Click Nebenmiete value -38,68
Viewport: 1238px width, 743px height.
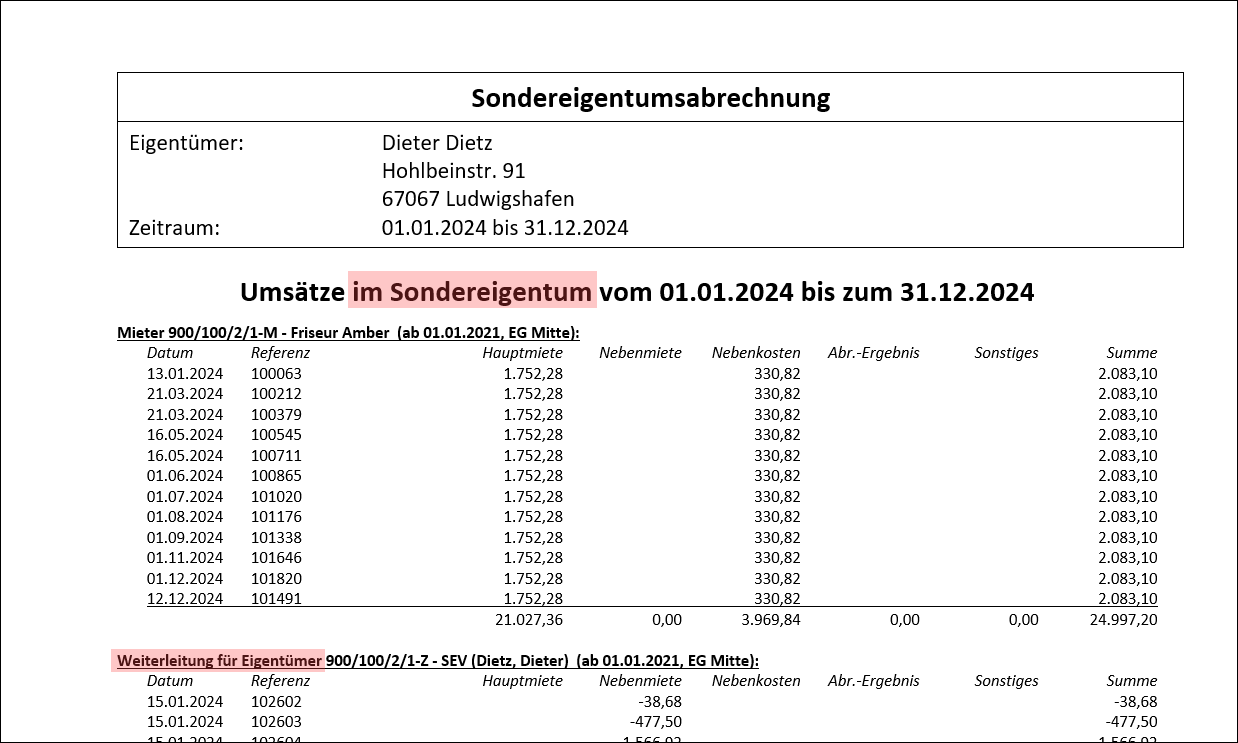pos(658,701)
